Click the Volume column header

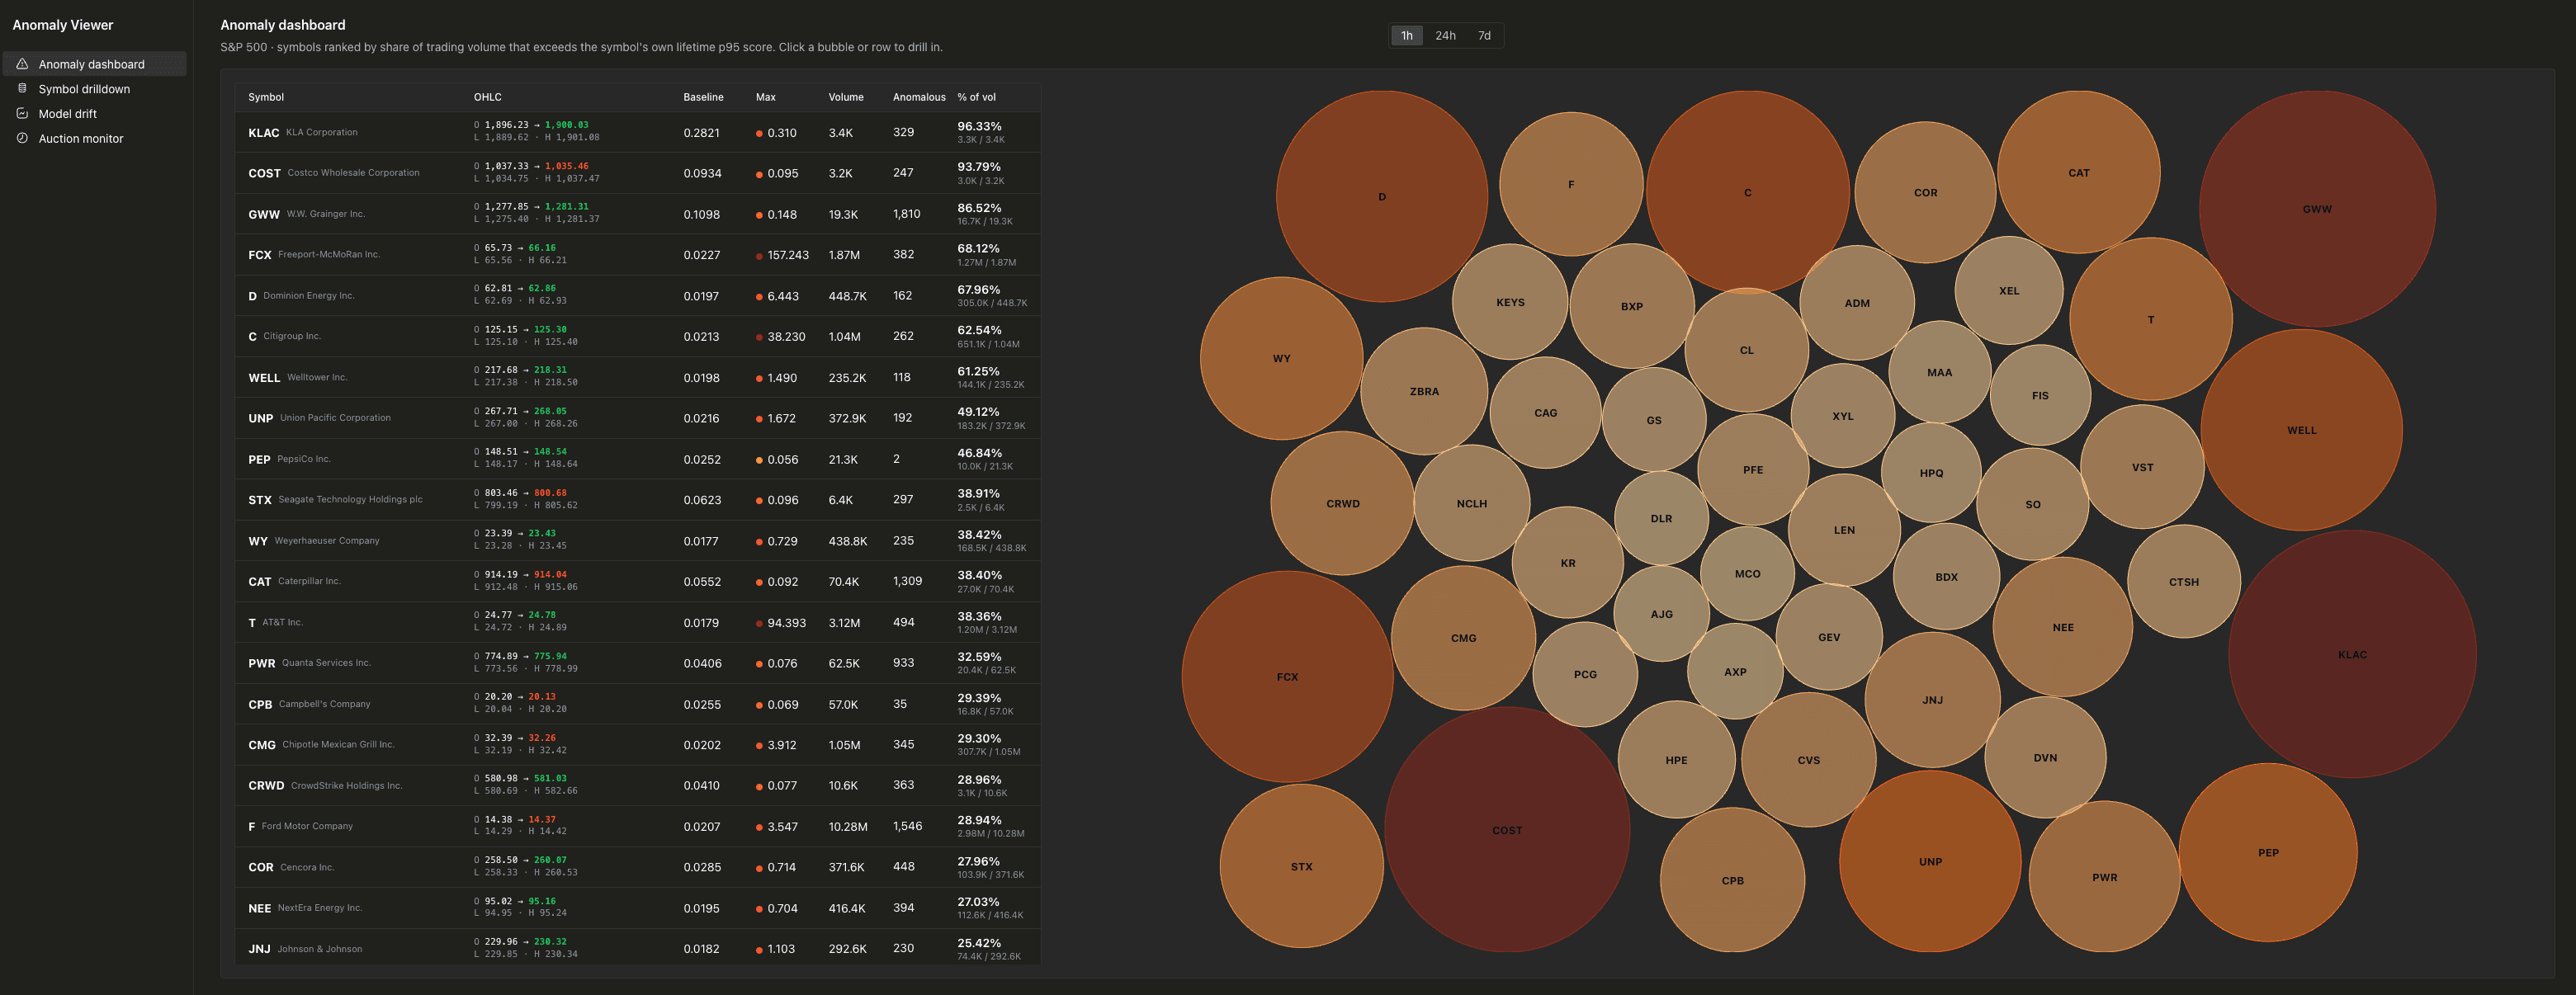846,97
